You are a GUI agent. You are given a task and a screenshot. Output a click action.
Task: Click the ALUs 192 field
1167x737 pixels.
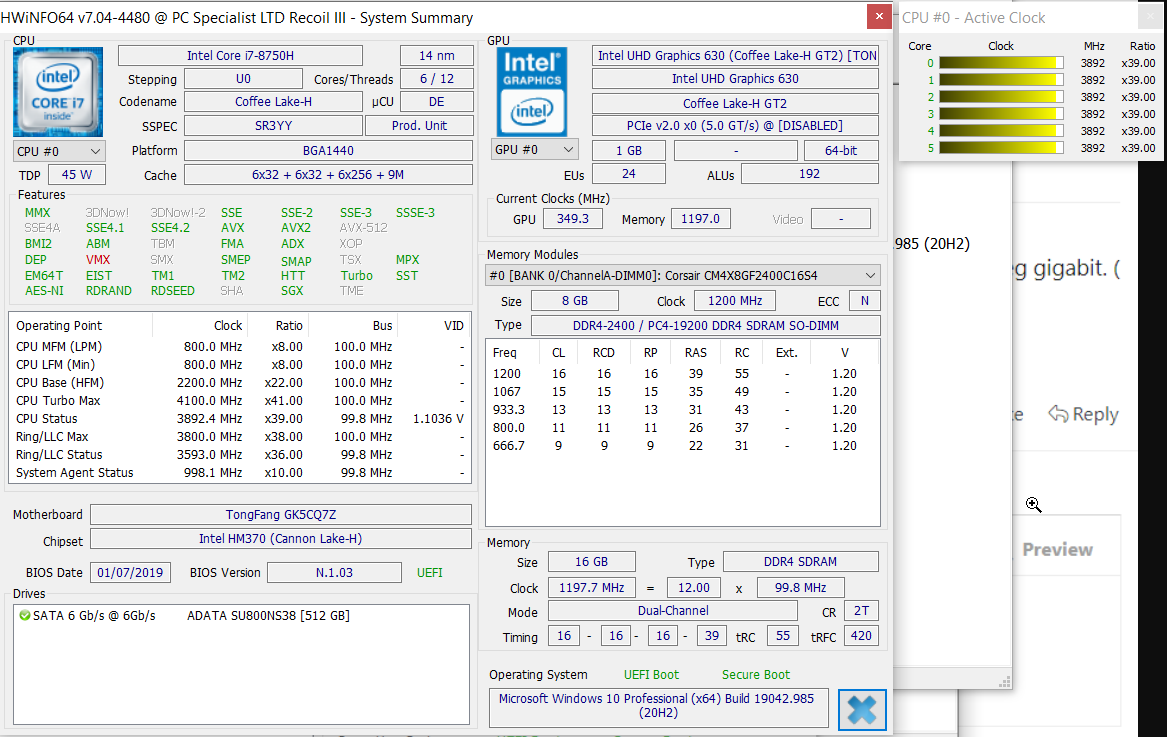810,173
